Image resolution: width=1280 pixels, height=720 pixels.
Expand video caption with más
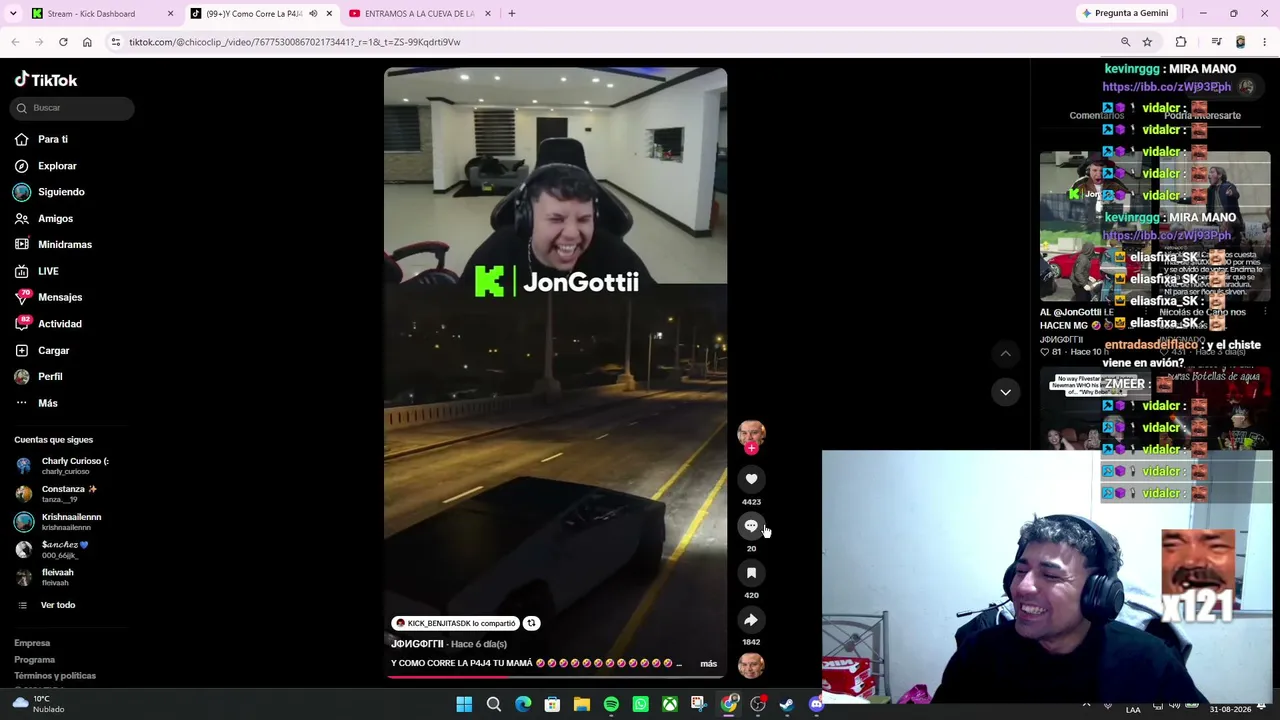tap(708, 664)
